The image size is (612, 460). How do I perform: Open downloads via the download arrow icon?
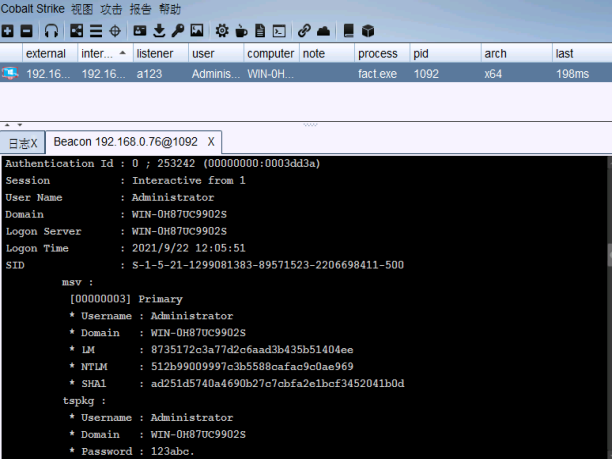click(x=159, y=31)
